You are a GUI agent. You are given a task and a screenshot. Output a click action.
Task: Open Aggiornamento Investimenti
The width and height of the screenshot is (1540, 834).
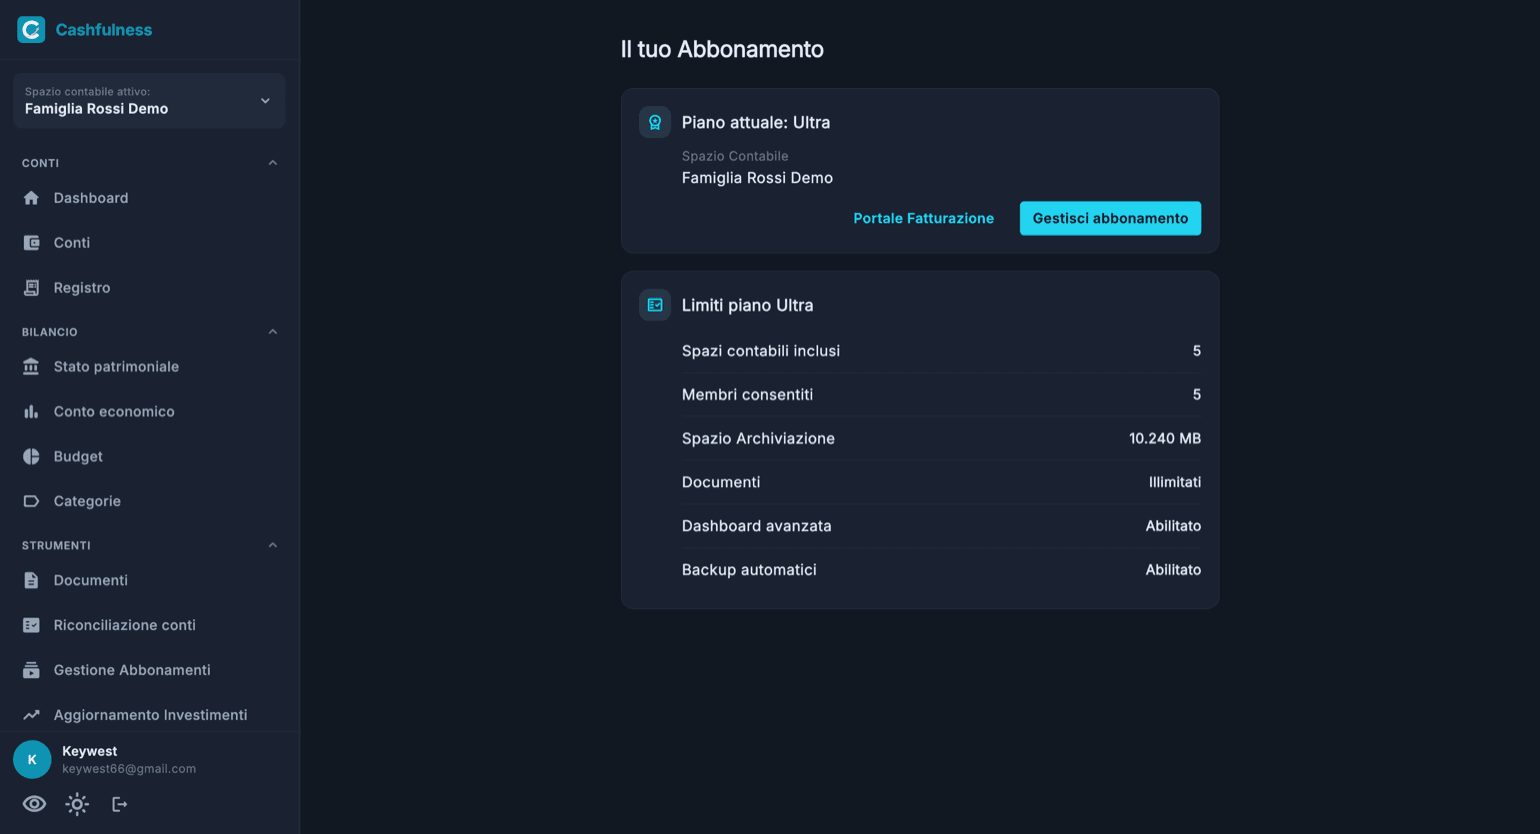coord(149,715)
